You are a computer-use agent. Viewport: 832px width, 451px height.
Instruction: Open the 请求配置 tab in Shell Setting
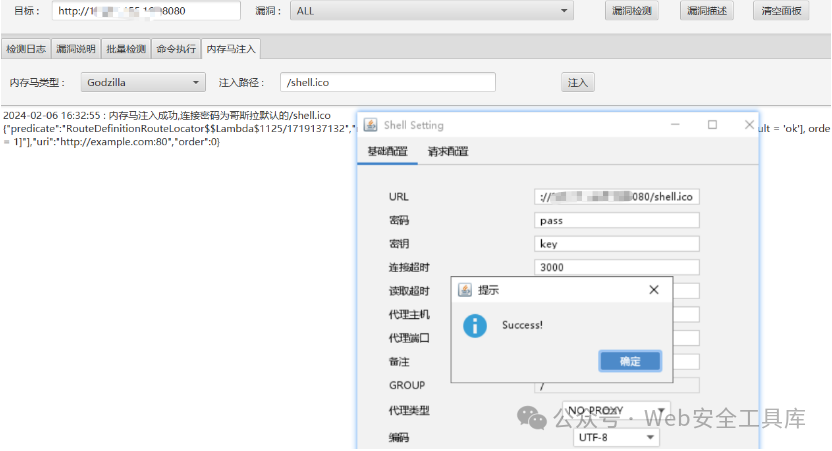(448, 152)
